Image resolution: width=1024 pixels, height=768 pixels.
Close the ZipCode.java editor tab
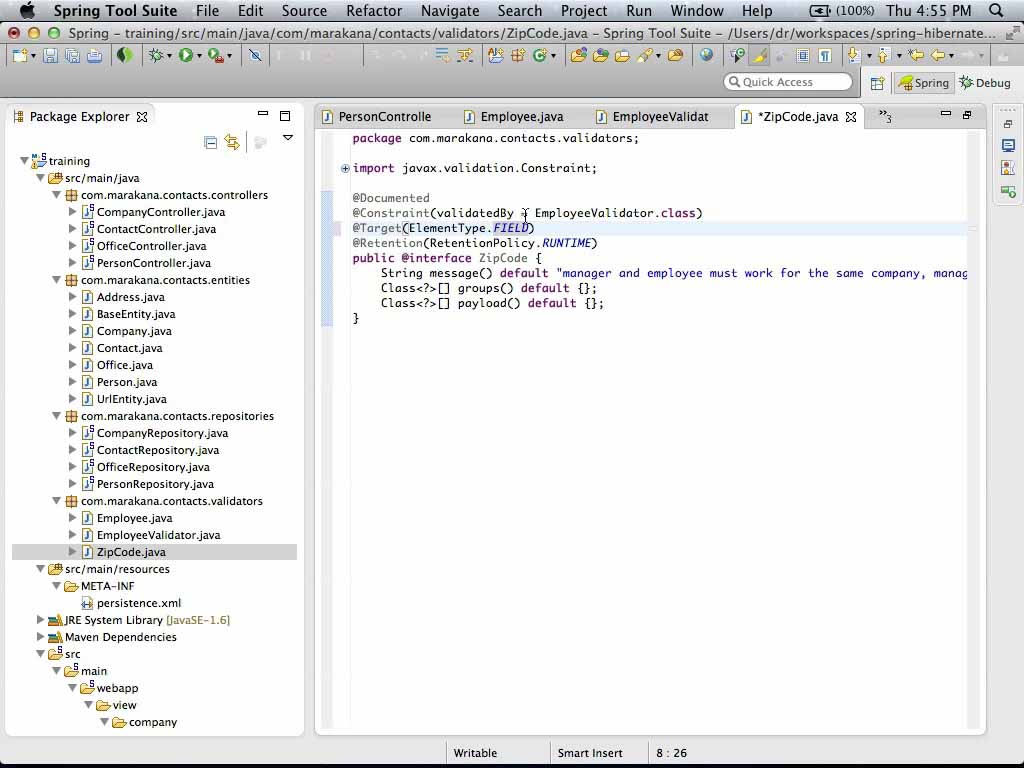click(x=851, y=117)
